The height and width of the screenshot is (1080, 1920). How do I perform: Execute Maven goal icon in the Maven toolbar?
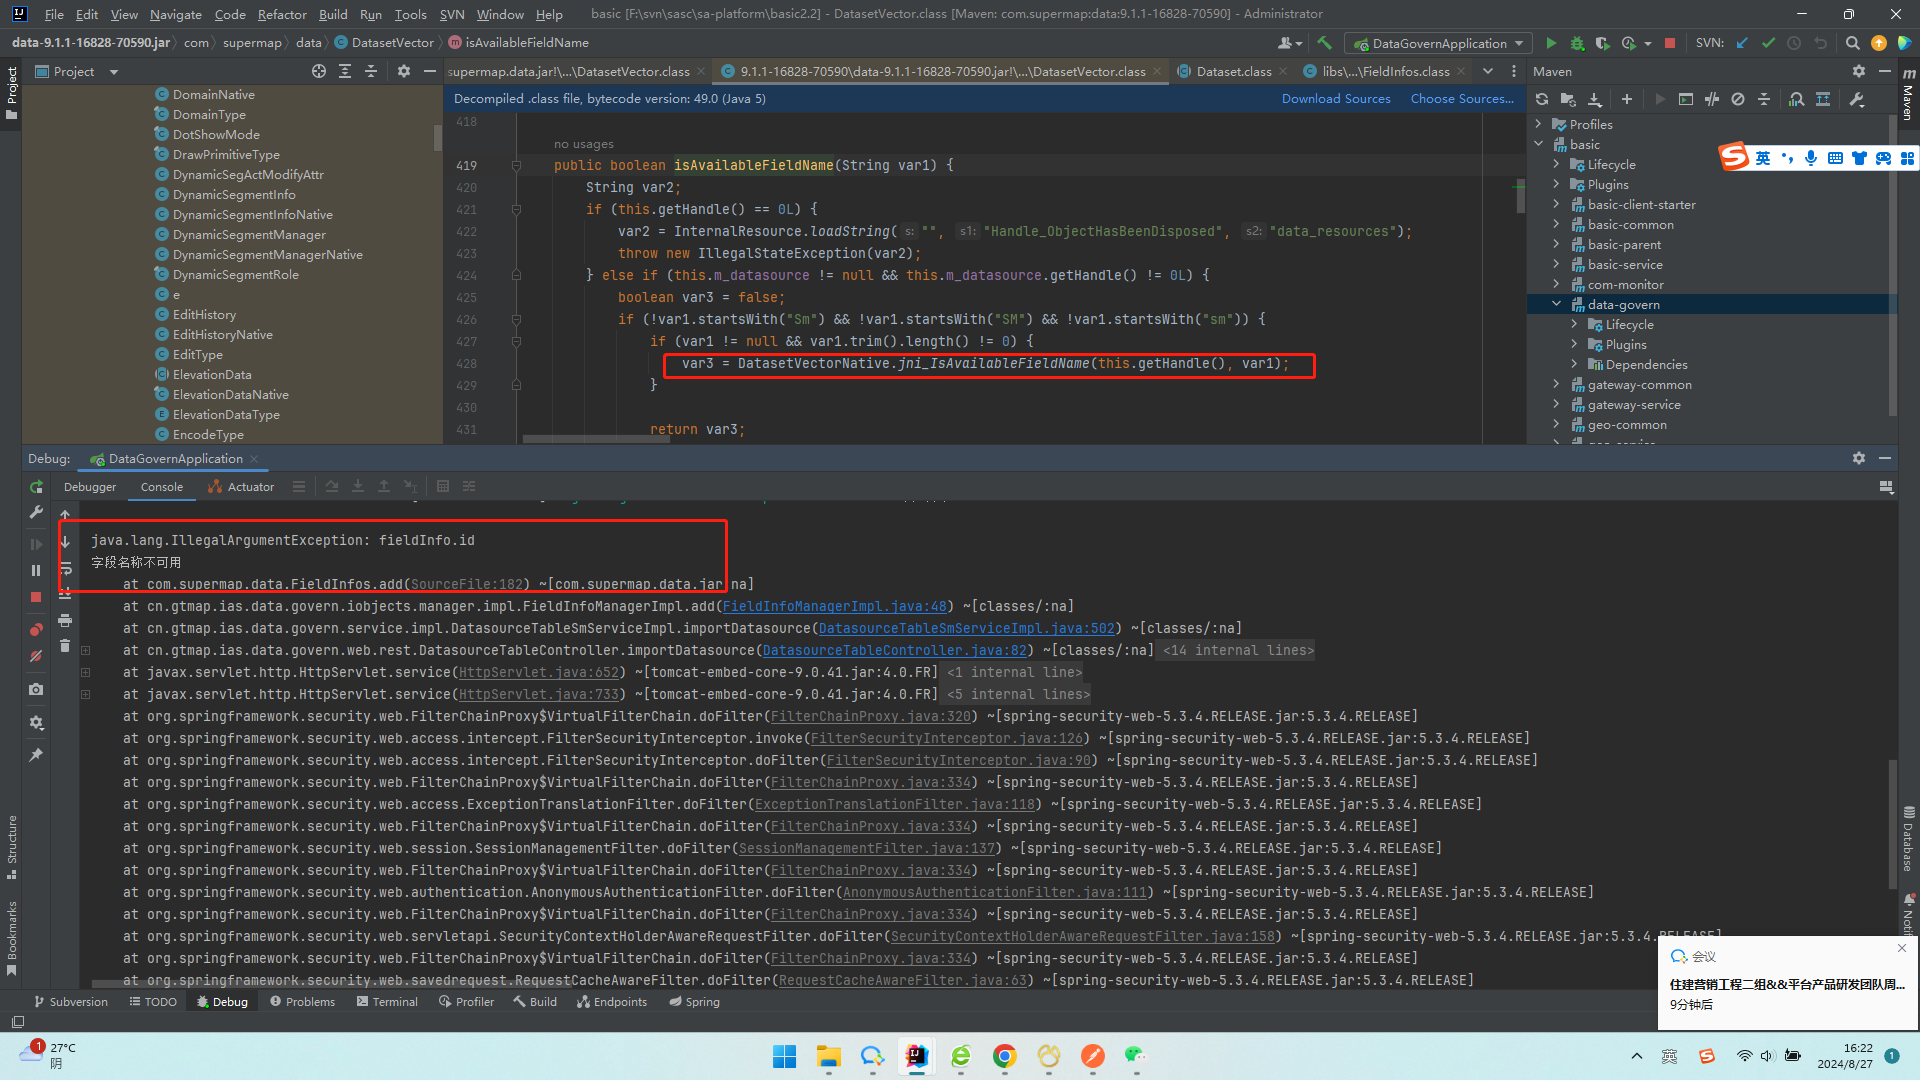(x=1686, y=99)
